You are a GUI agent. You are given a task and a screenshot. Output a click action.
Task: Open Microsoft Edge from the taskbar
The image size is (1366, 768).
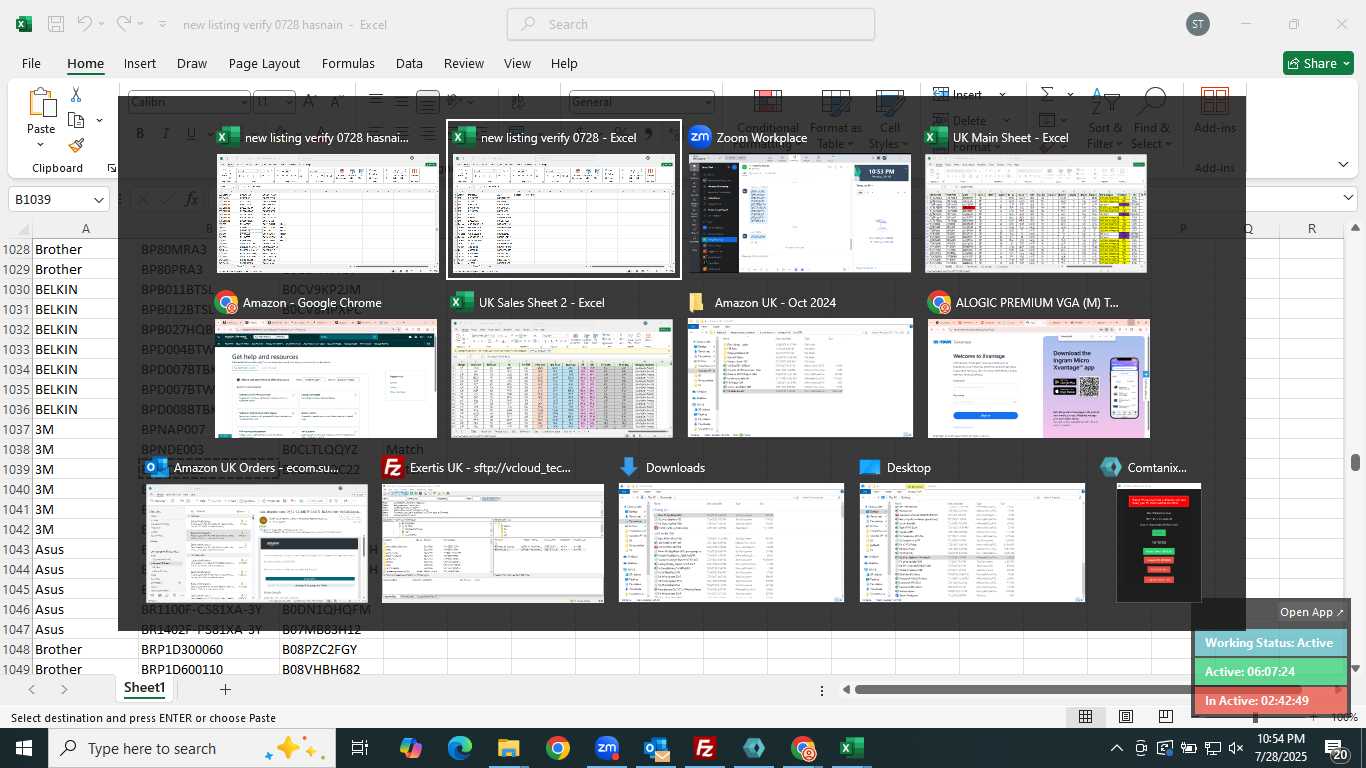(x=459, y=748)
